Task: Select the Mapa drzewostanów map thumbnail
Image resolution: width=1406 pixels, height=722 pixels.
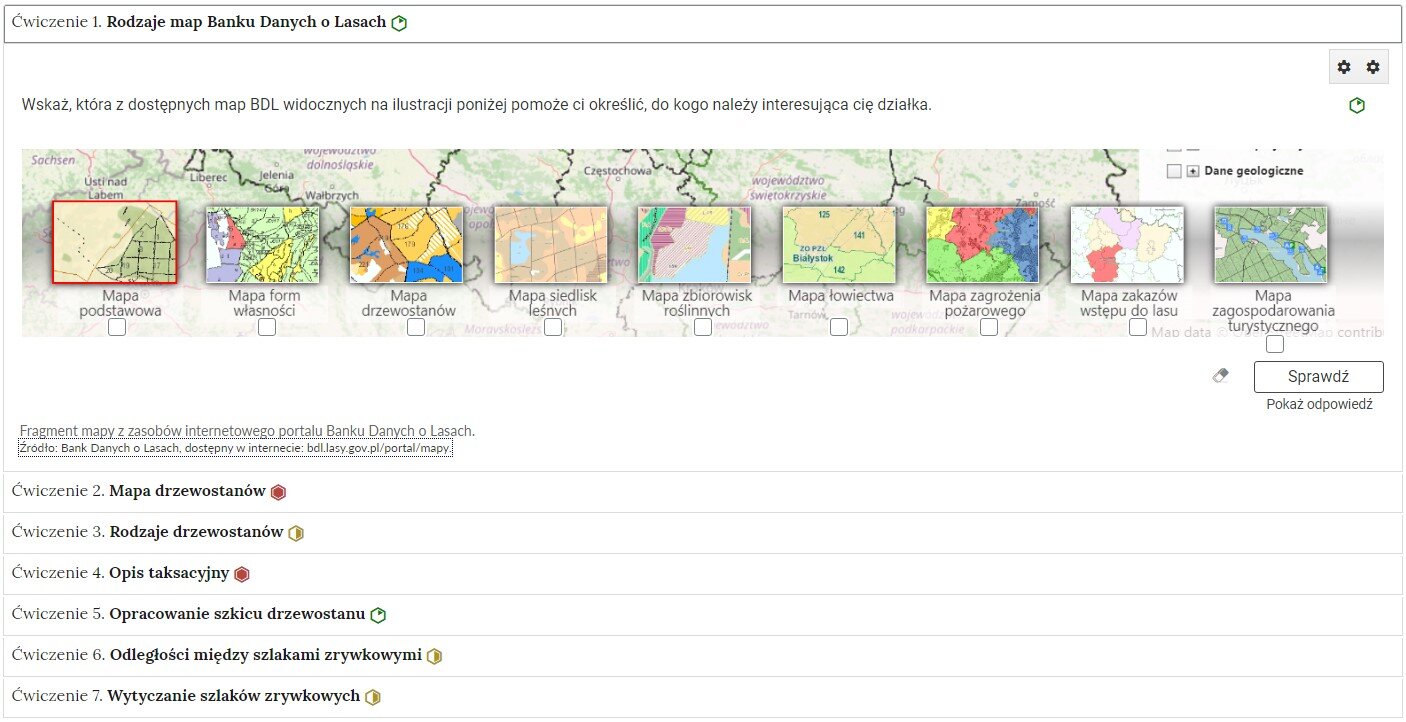Action: tap(406, 243)
